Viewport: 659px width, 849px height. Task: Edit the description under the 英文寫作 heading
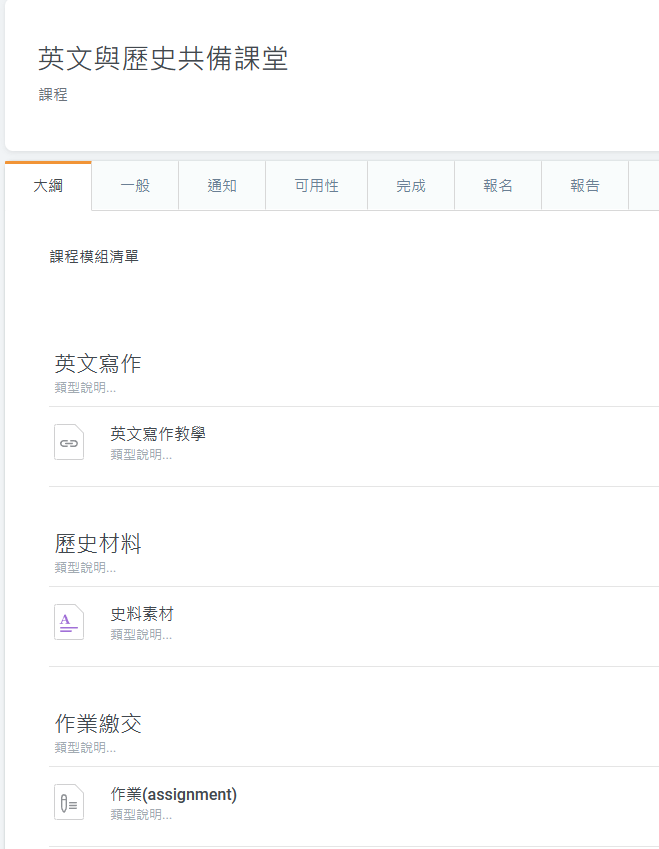(85, 387)
